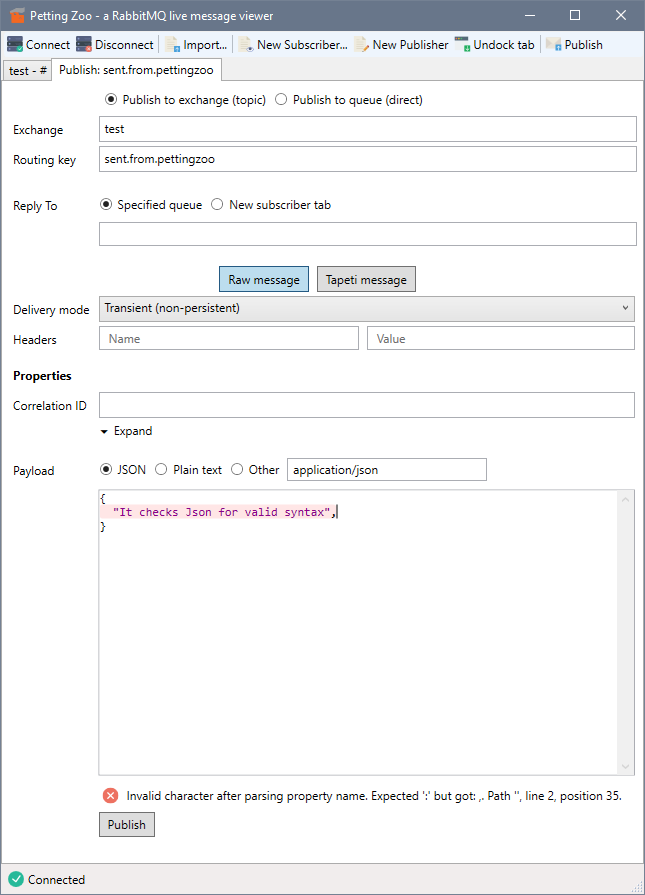The image size is (645, 895).
Task: Select Publish to exchange (topic) option
Action: [x=186, y=100]
